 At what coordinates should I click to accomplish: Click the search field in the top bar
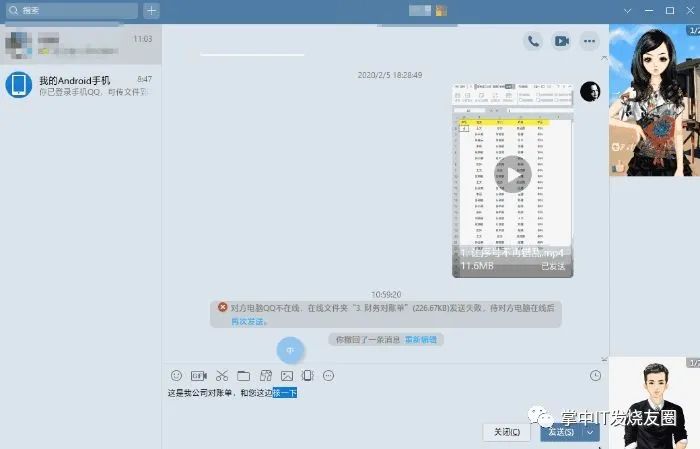pos(72,10)
